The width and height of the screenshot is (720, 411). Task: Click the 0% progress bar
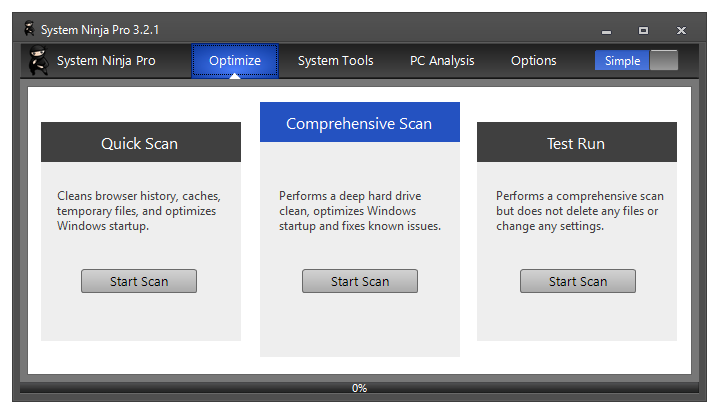click(360, 388)
